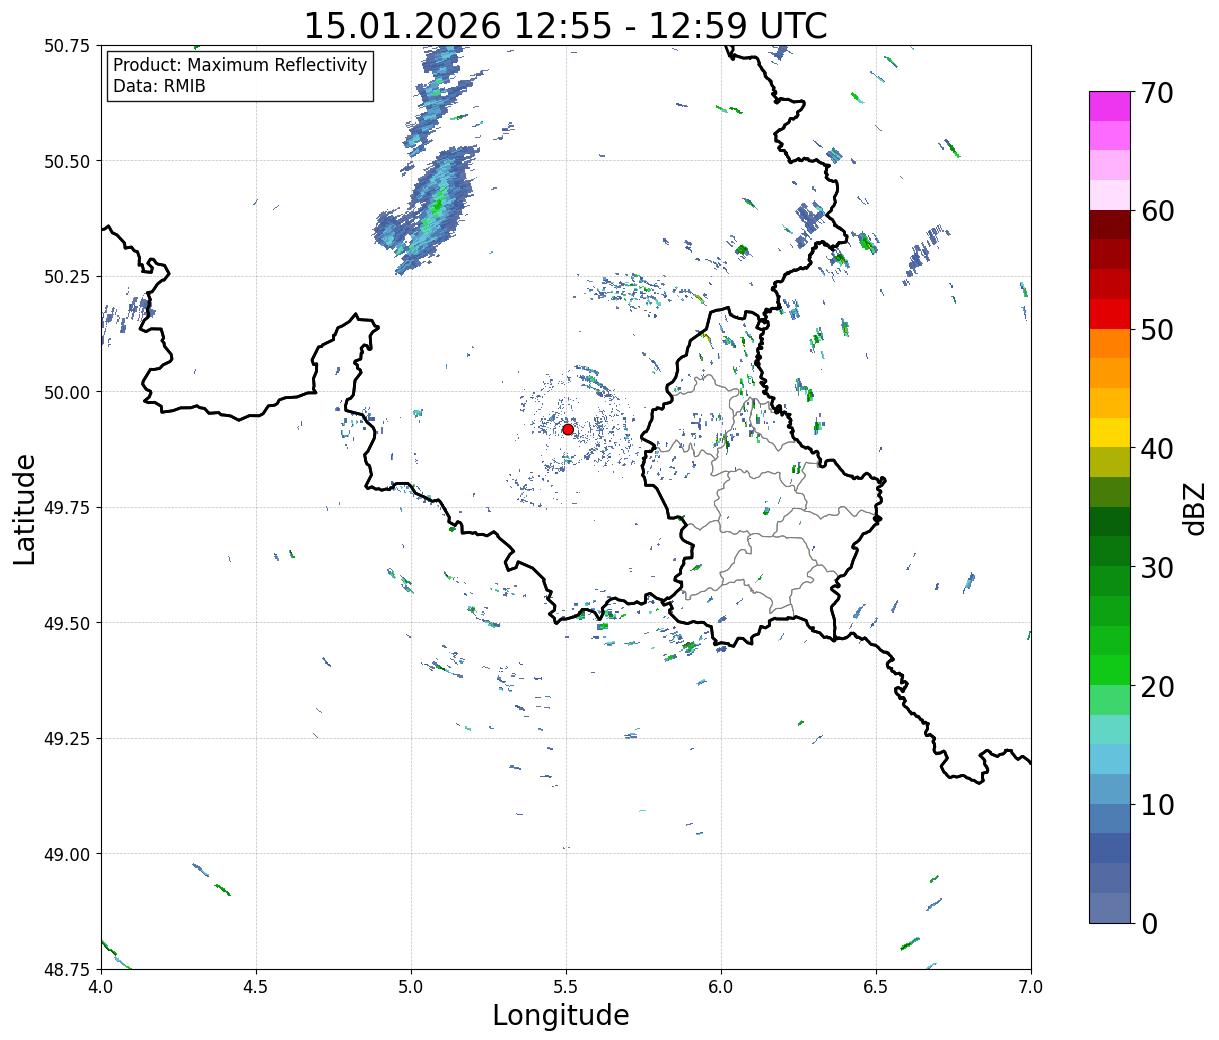Click latitude tick label 49.50
Image resolution: width=1219 pixels, height=1040 pixels.
coord(66,623)
